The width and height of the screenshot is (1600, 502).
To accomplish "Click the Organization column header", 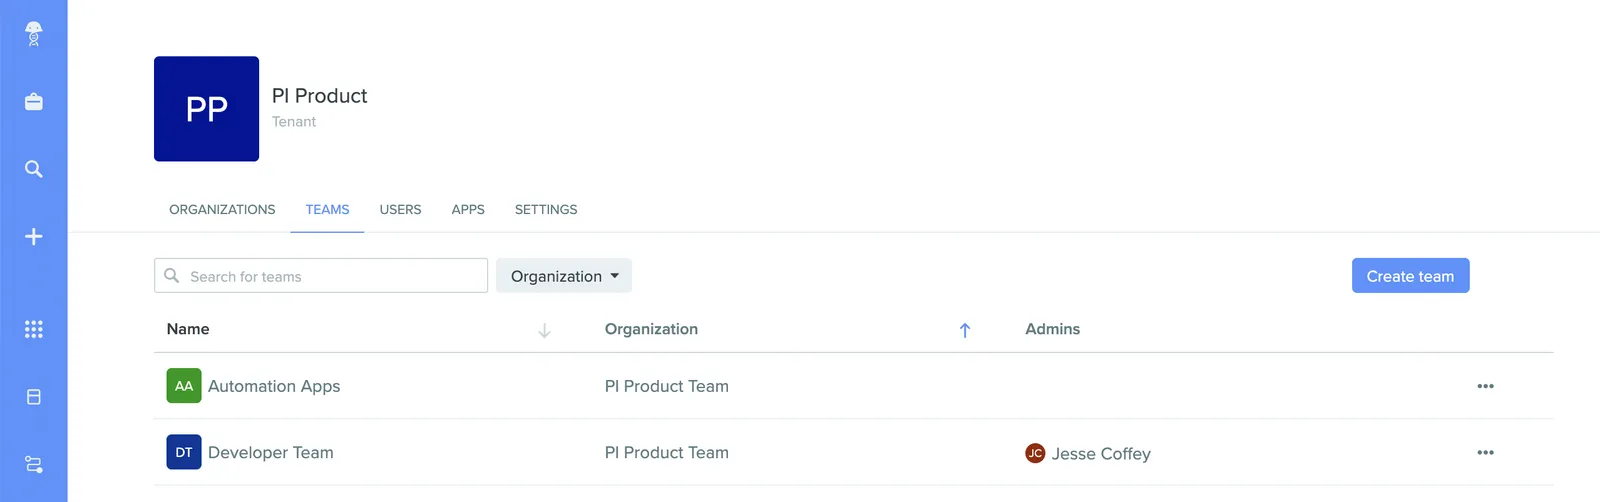I will click(651, 329).
